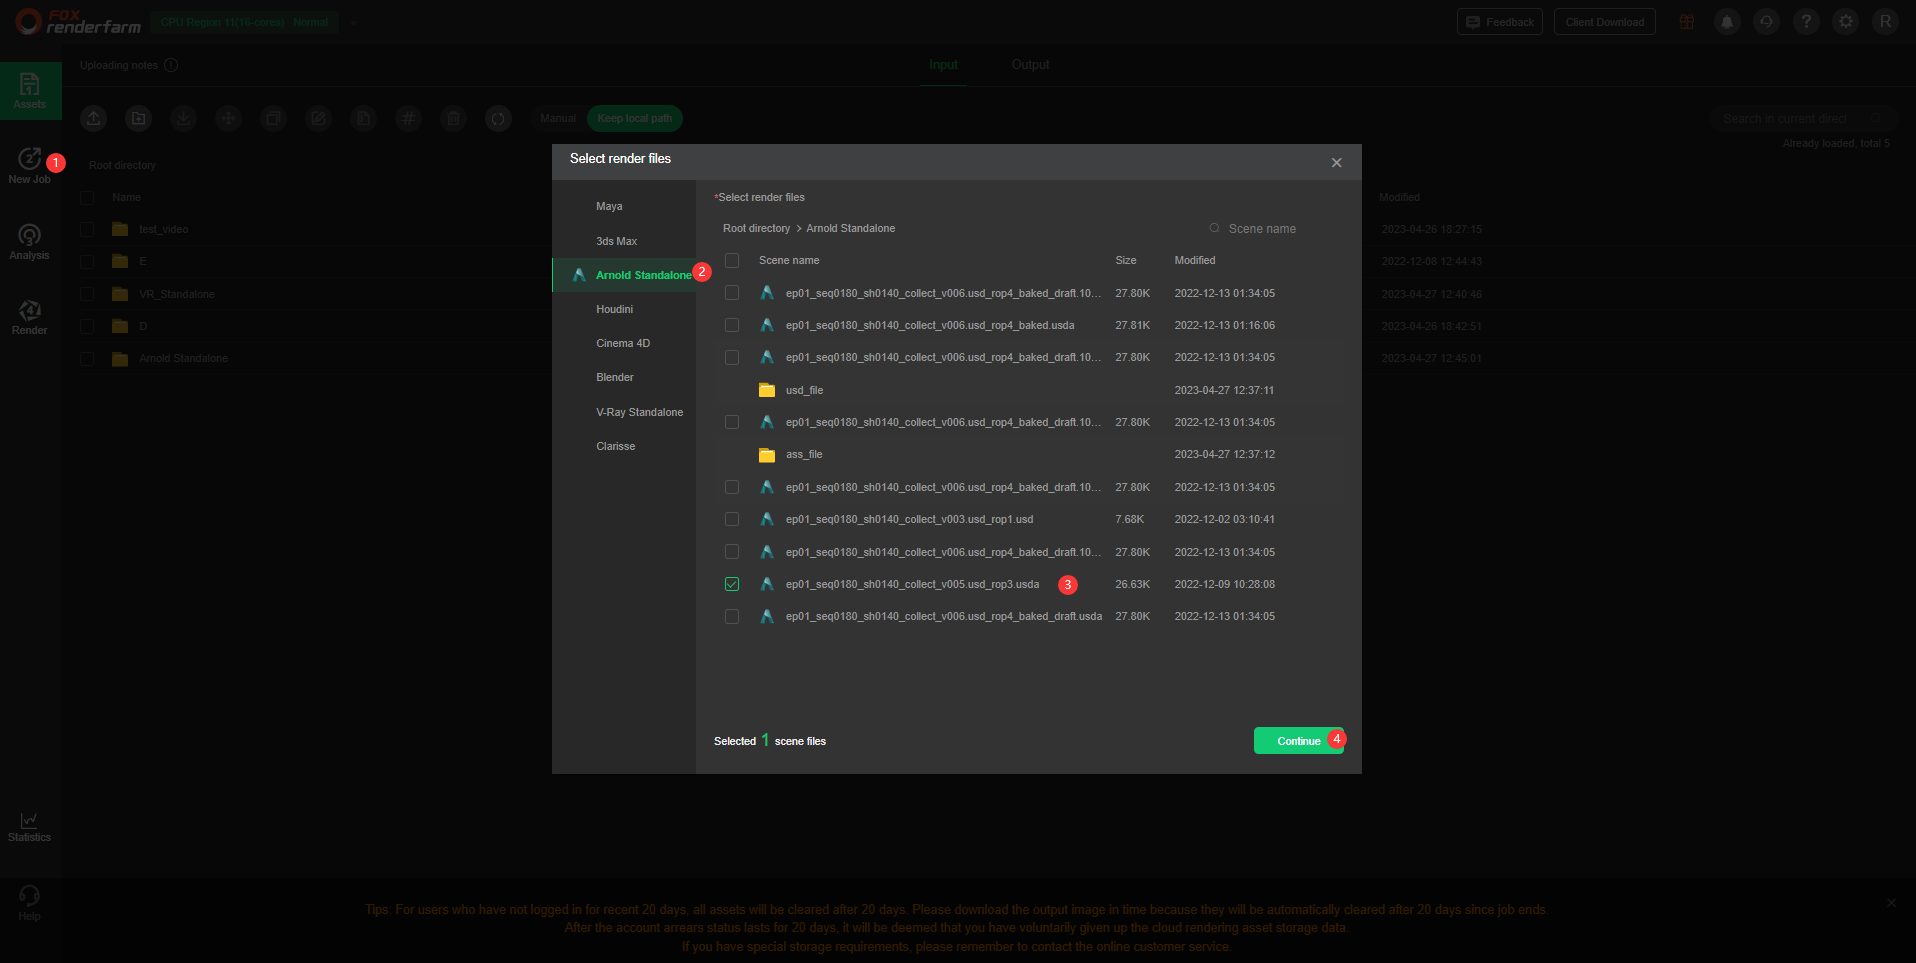Open the Assets section in the sidebar

(30, 91)
